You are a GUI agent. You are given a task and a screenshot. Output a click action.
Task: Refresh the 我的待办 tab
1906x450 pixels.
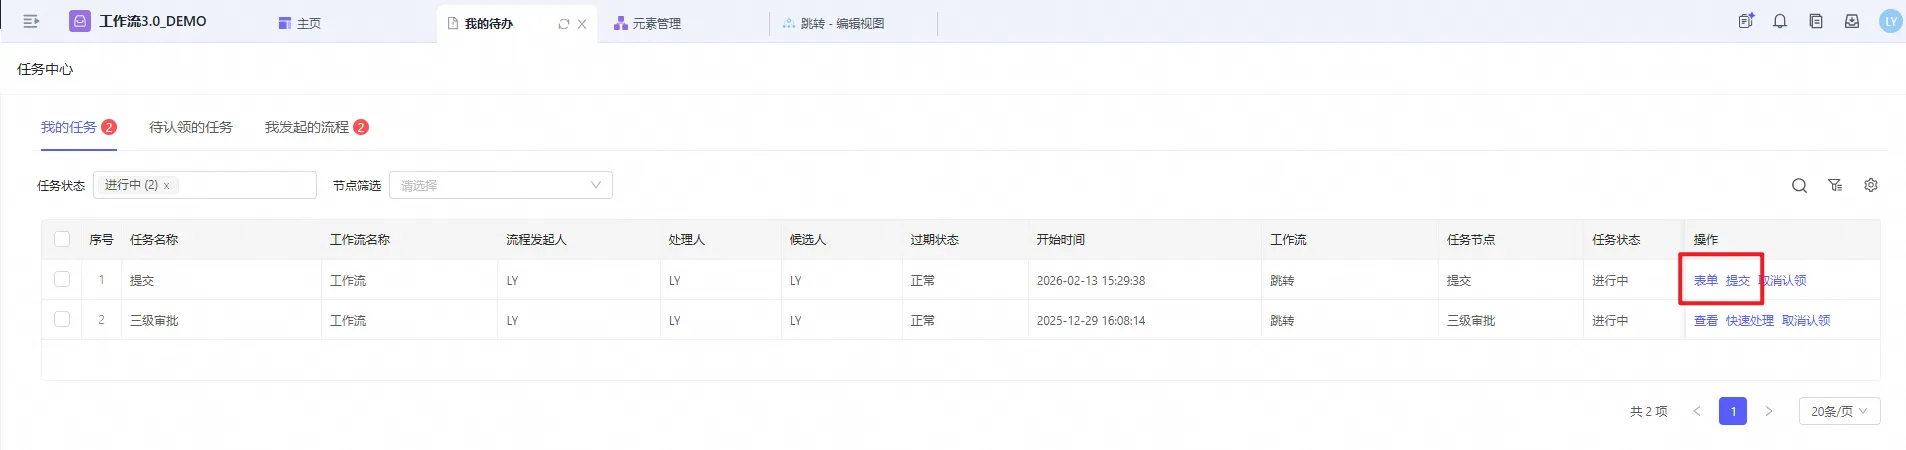tap(564, 24)
